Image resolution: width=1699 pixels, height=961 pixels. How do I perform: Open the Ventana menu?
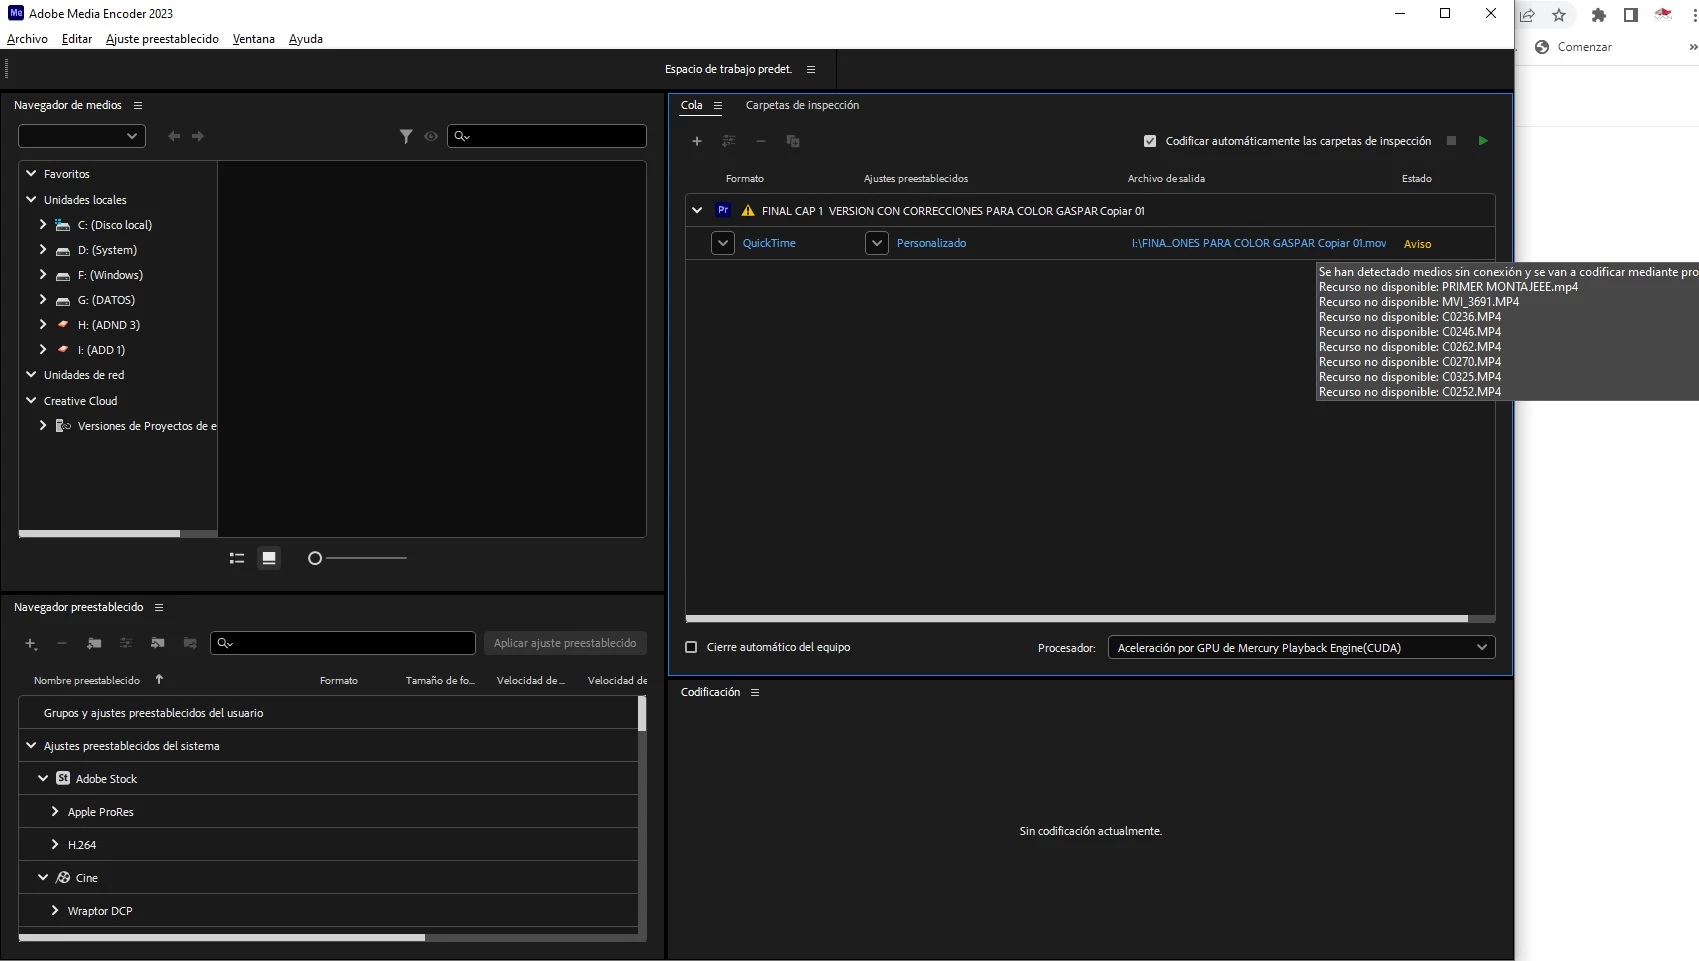click(x=254, y=39)
